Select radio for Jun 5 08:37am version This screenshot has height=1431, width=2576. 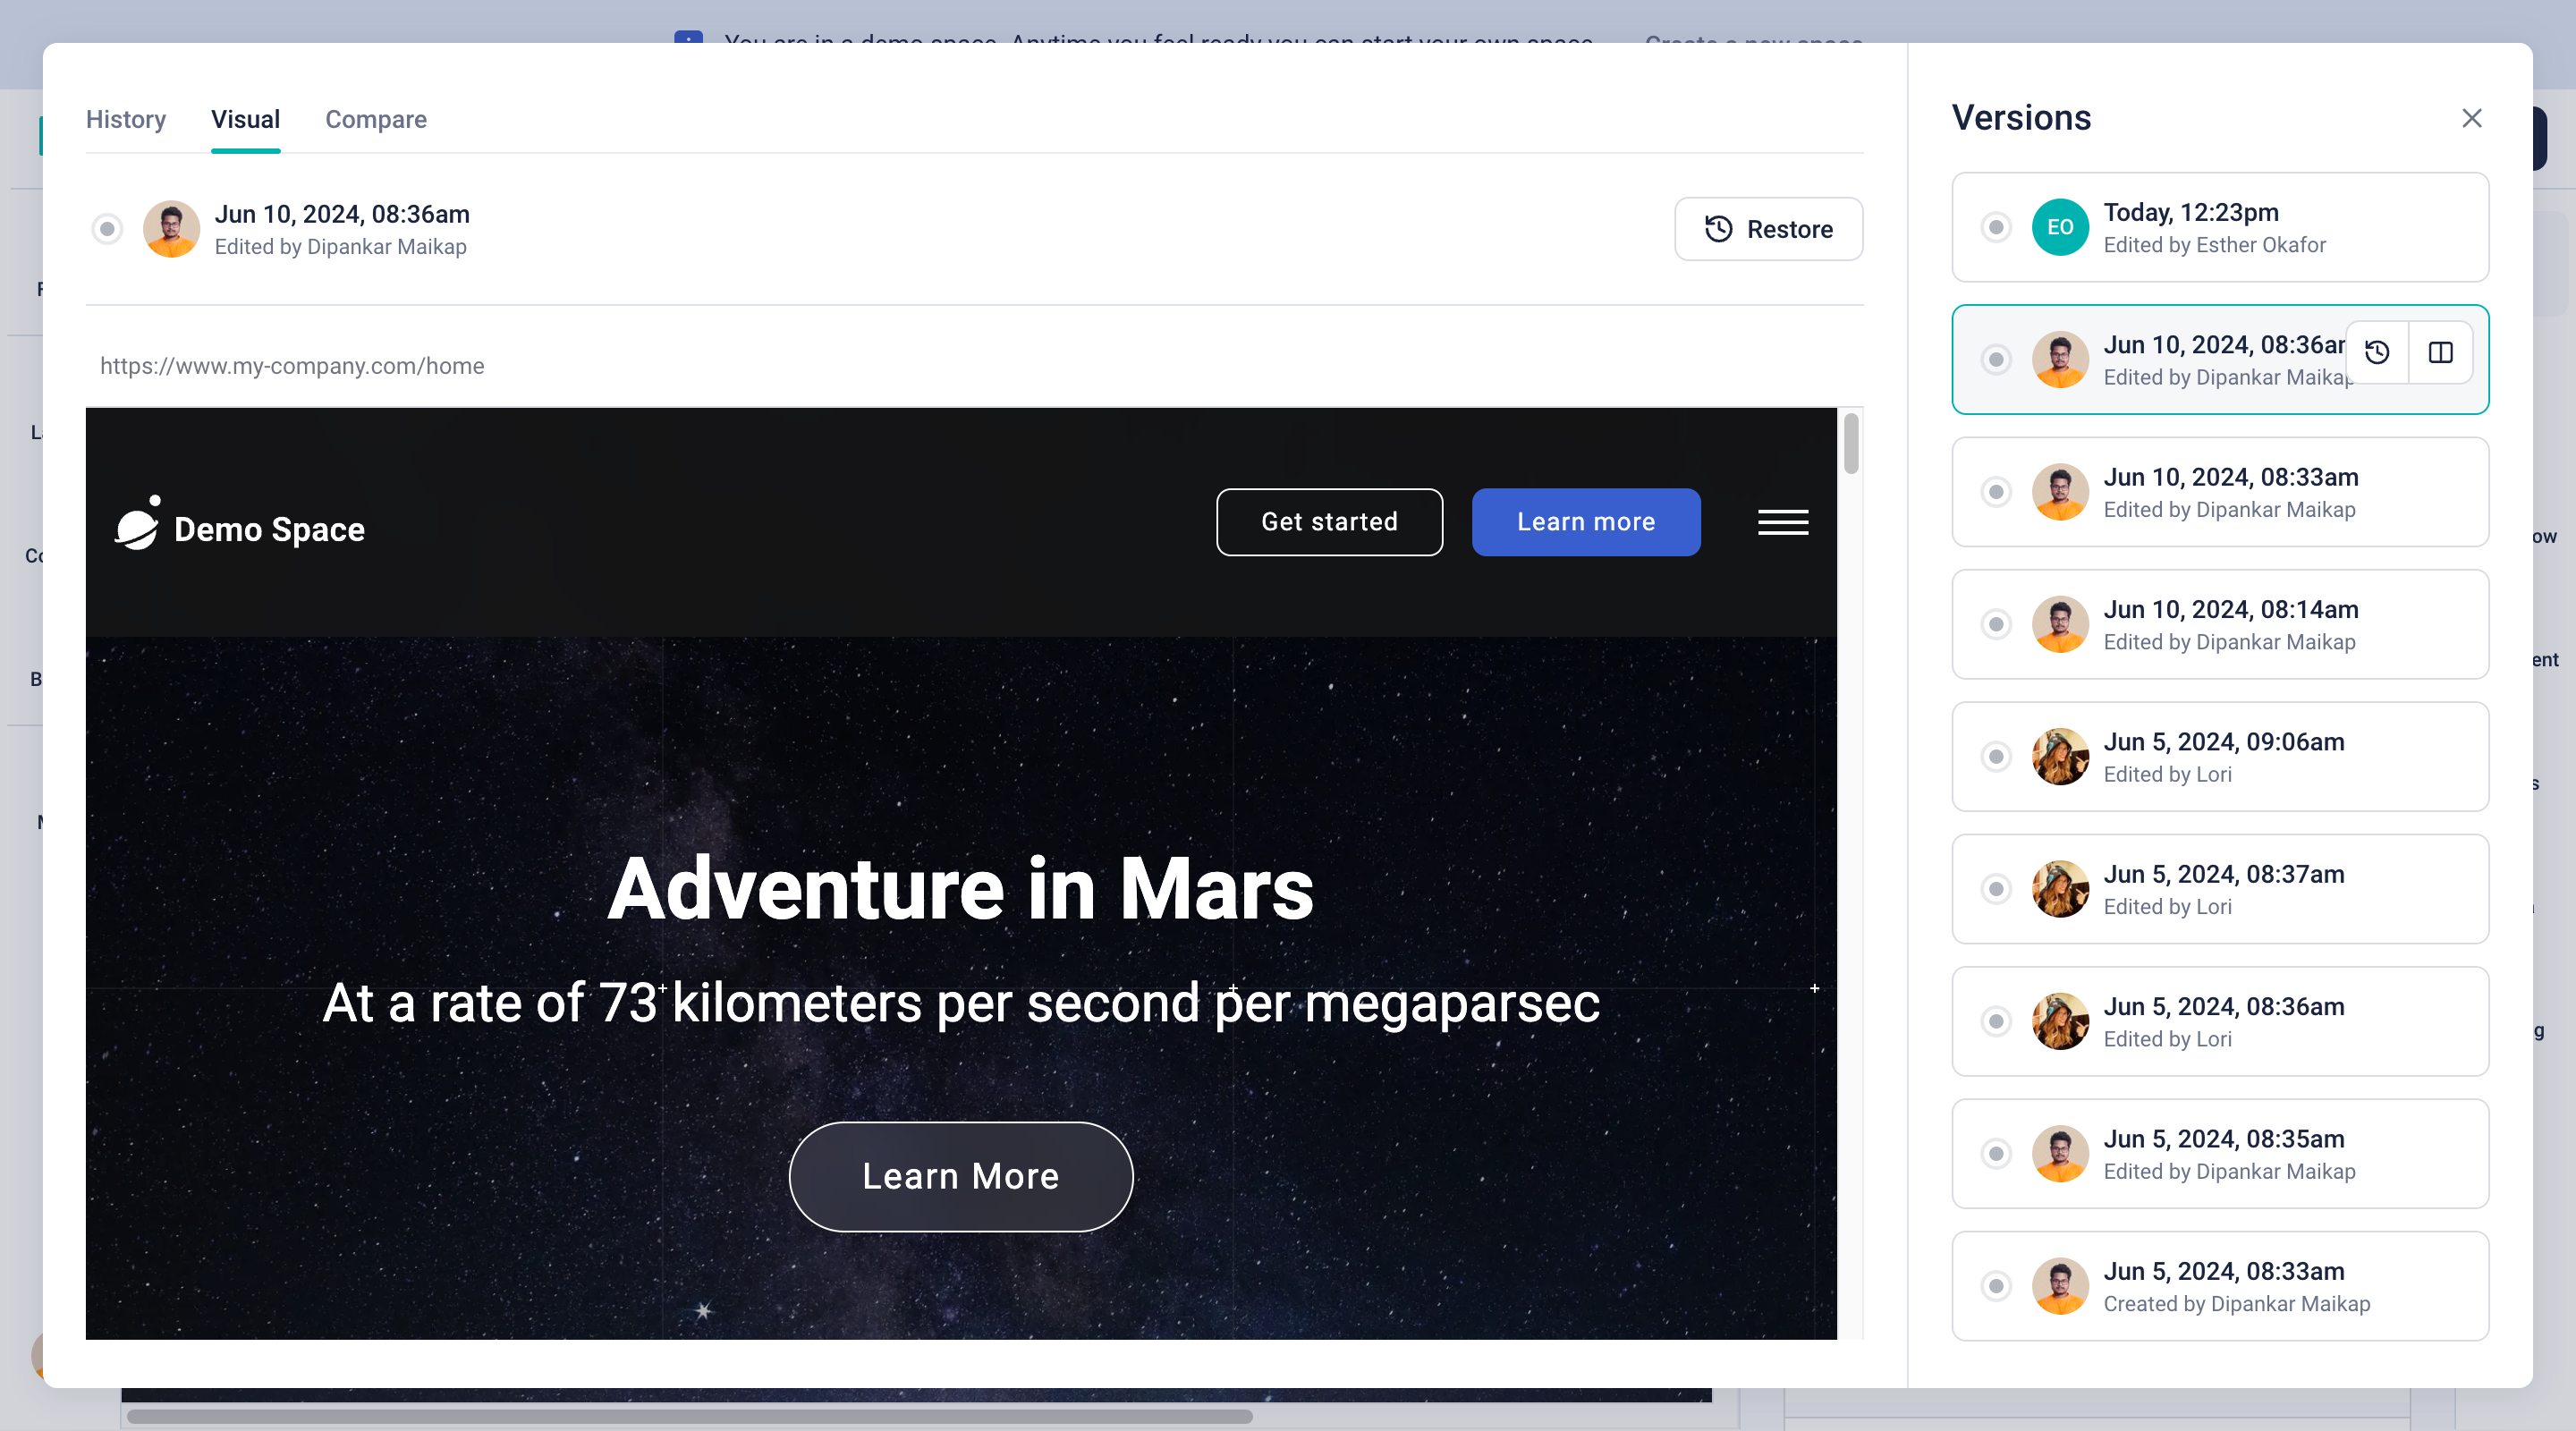1996,889
